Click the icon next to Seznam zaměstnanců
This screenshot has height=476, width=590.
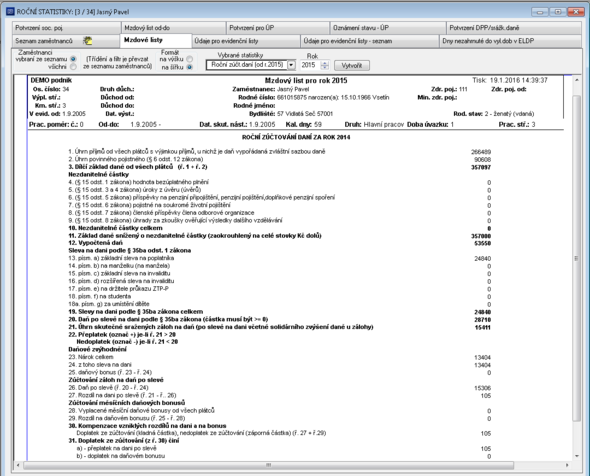tap(88, 41)
